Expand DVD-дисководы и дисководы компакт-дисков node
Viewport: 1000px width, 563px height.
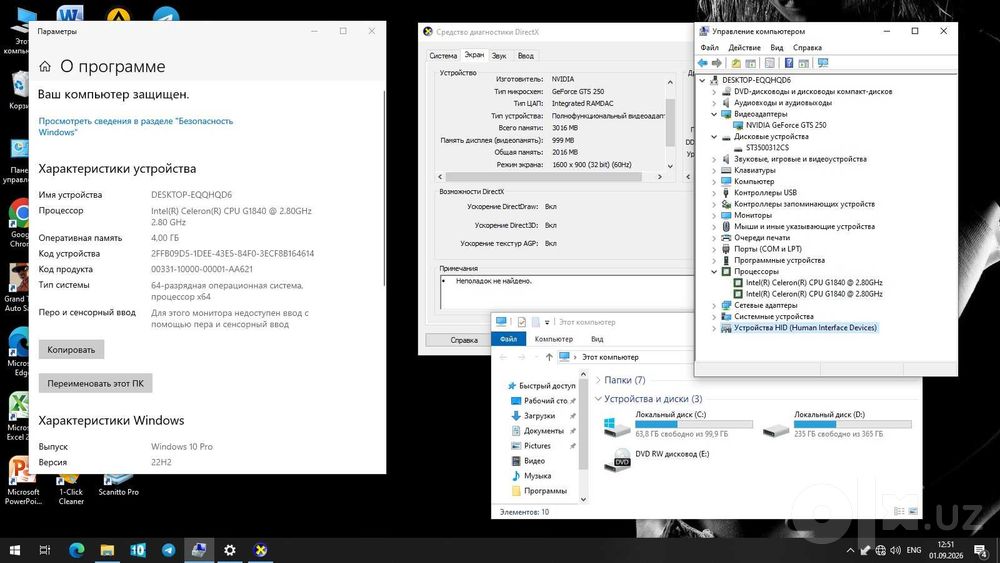714,92
